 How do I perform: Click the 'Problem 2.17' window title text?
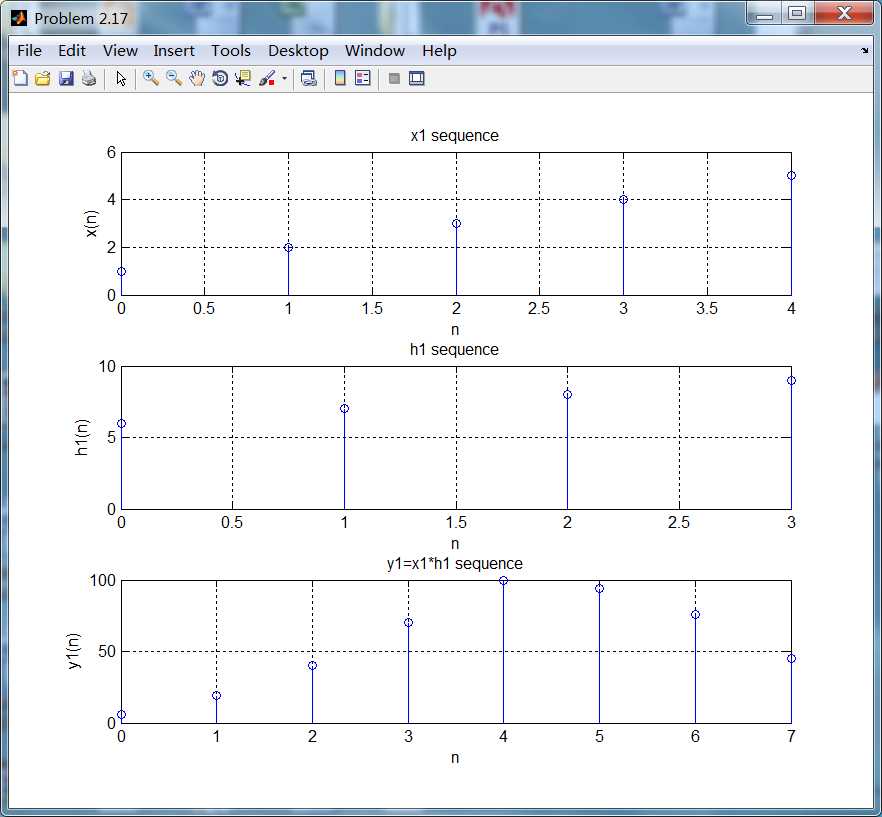(x=81, y=19)
